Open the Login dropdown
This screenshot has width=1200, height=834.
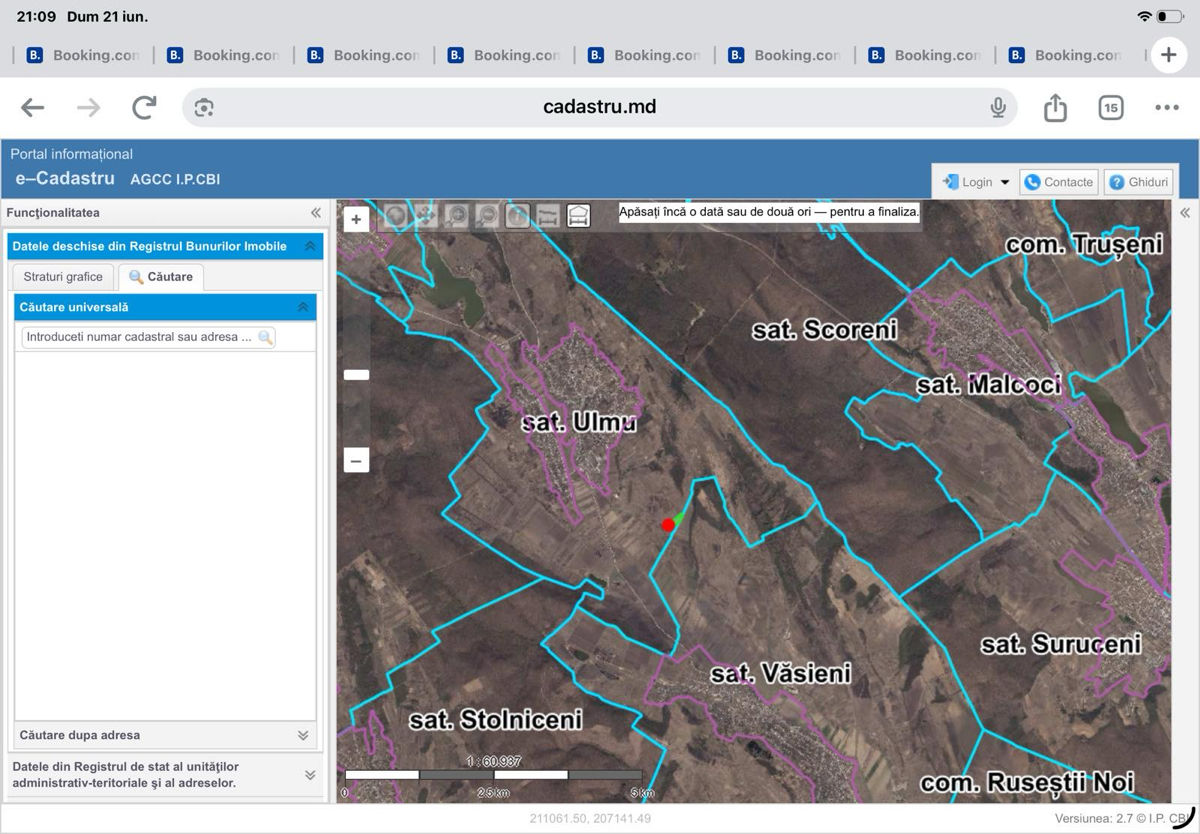click(976, 182)
